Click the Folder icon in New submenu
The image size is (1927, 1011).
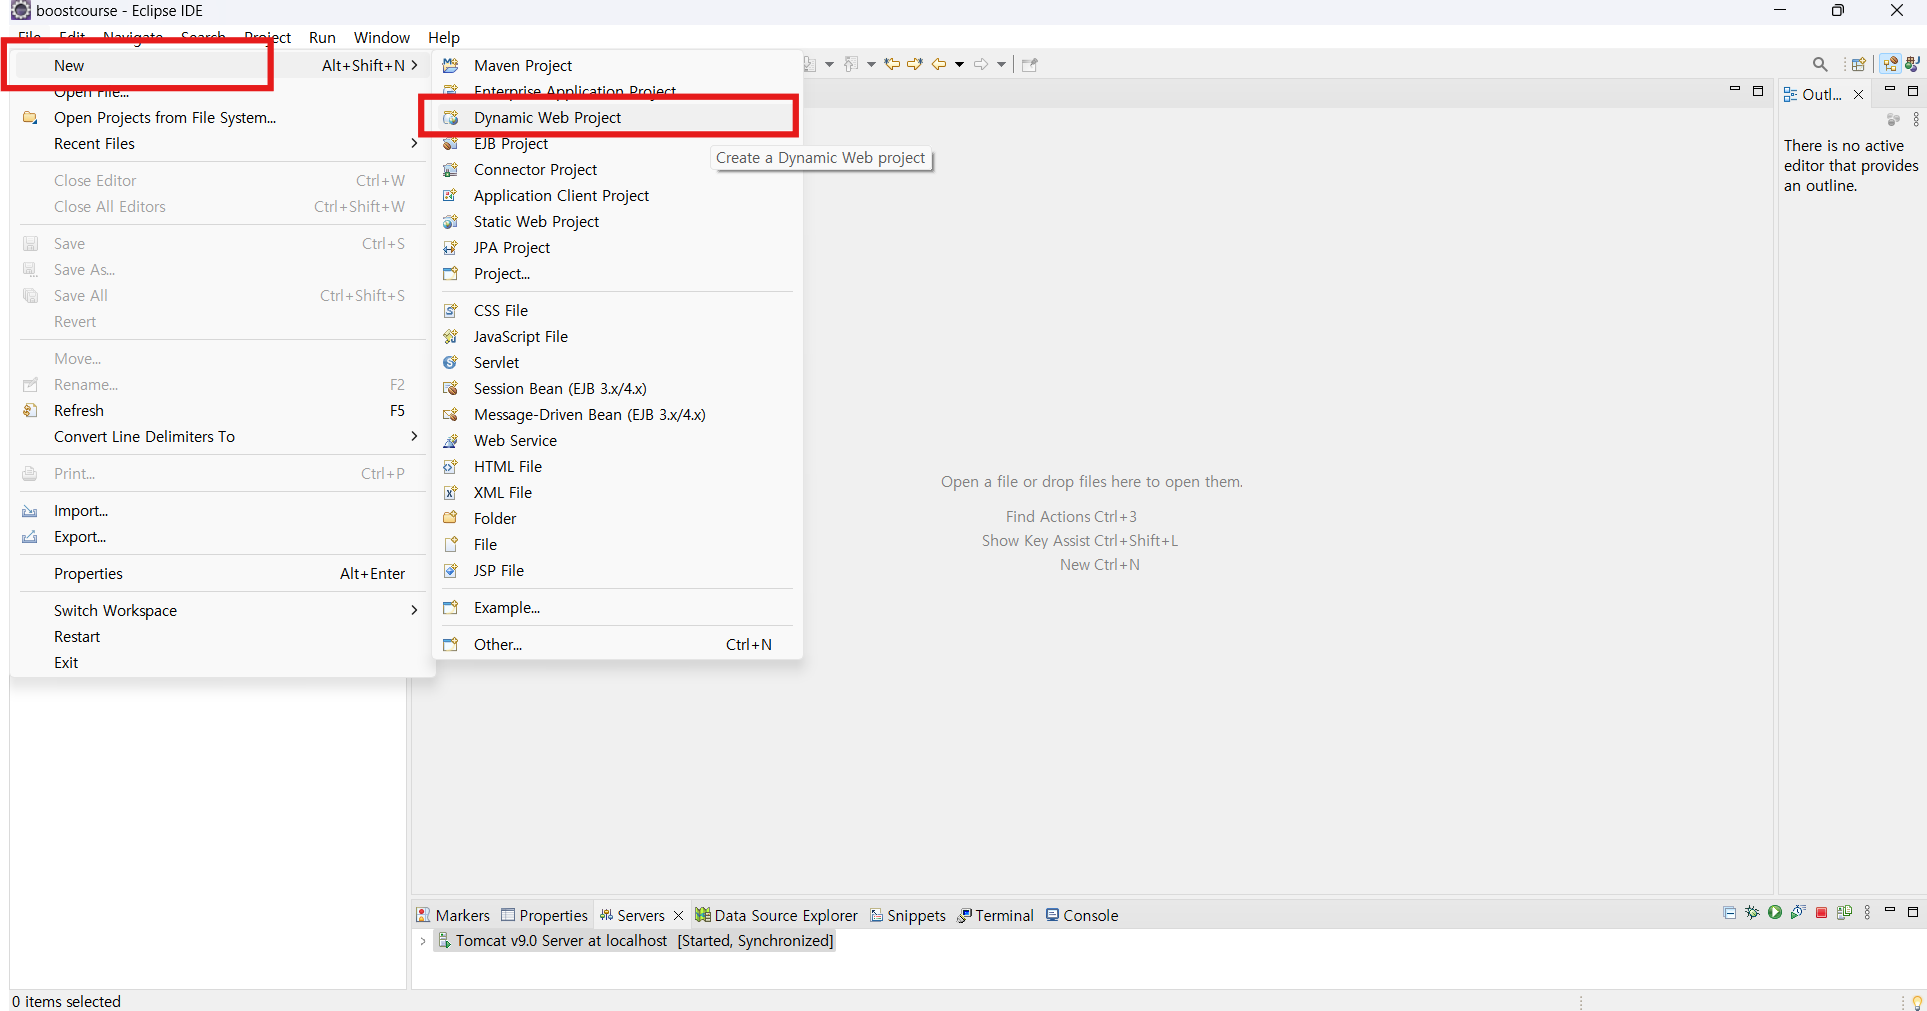coord(451,518)
